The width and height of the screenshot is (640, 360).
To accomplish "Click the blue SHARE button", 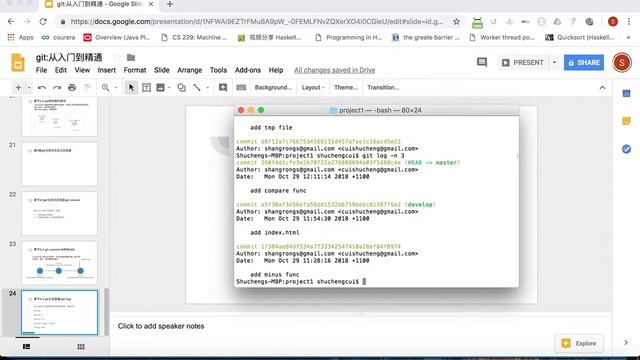I will (584, 62).
